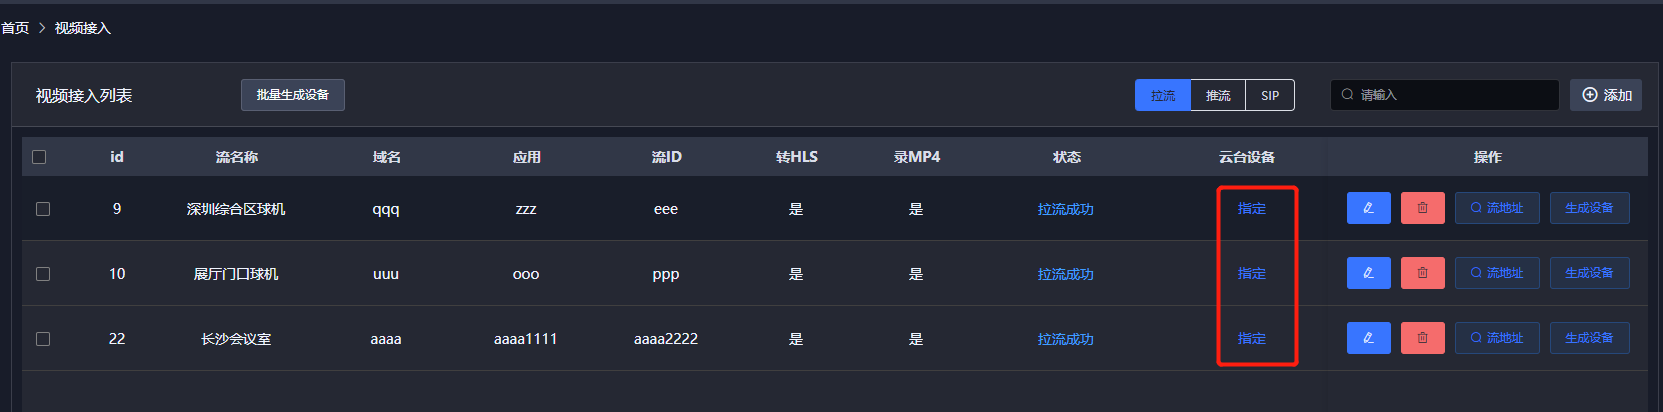Image resolution: width=1663 pixels, height=412 pixels.
Task: Click the 添加 plus button
Action: click(x=1605, y=95)
